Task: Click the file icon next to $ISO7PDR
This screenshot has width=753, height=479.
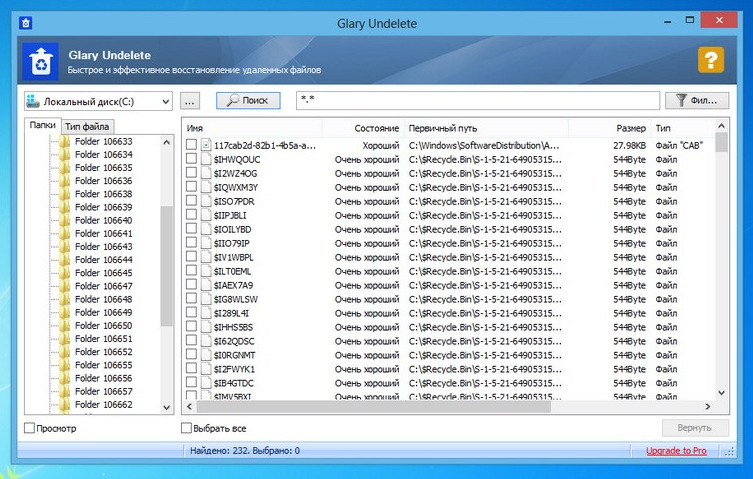Action: (206, 201)
